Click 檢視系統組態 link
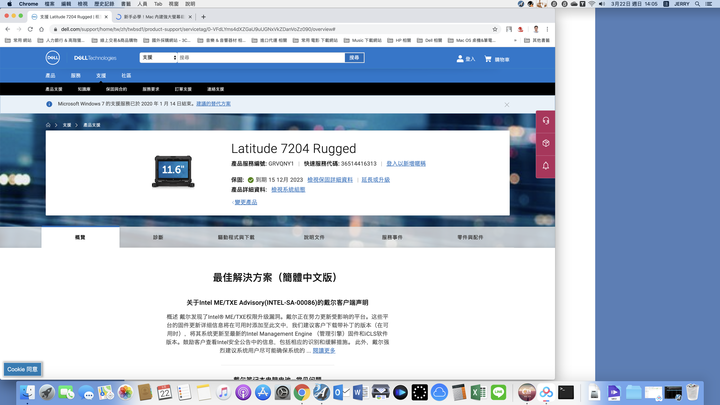Image resolution: width=720 pixels, height=405 pixels. 288,190
